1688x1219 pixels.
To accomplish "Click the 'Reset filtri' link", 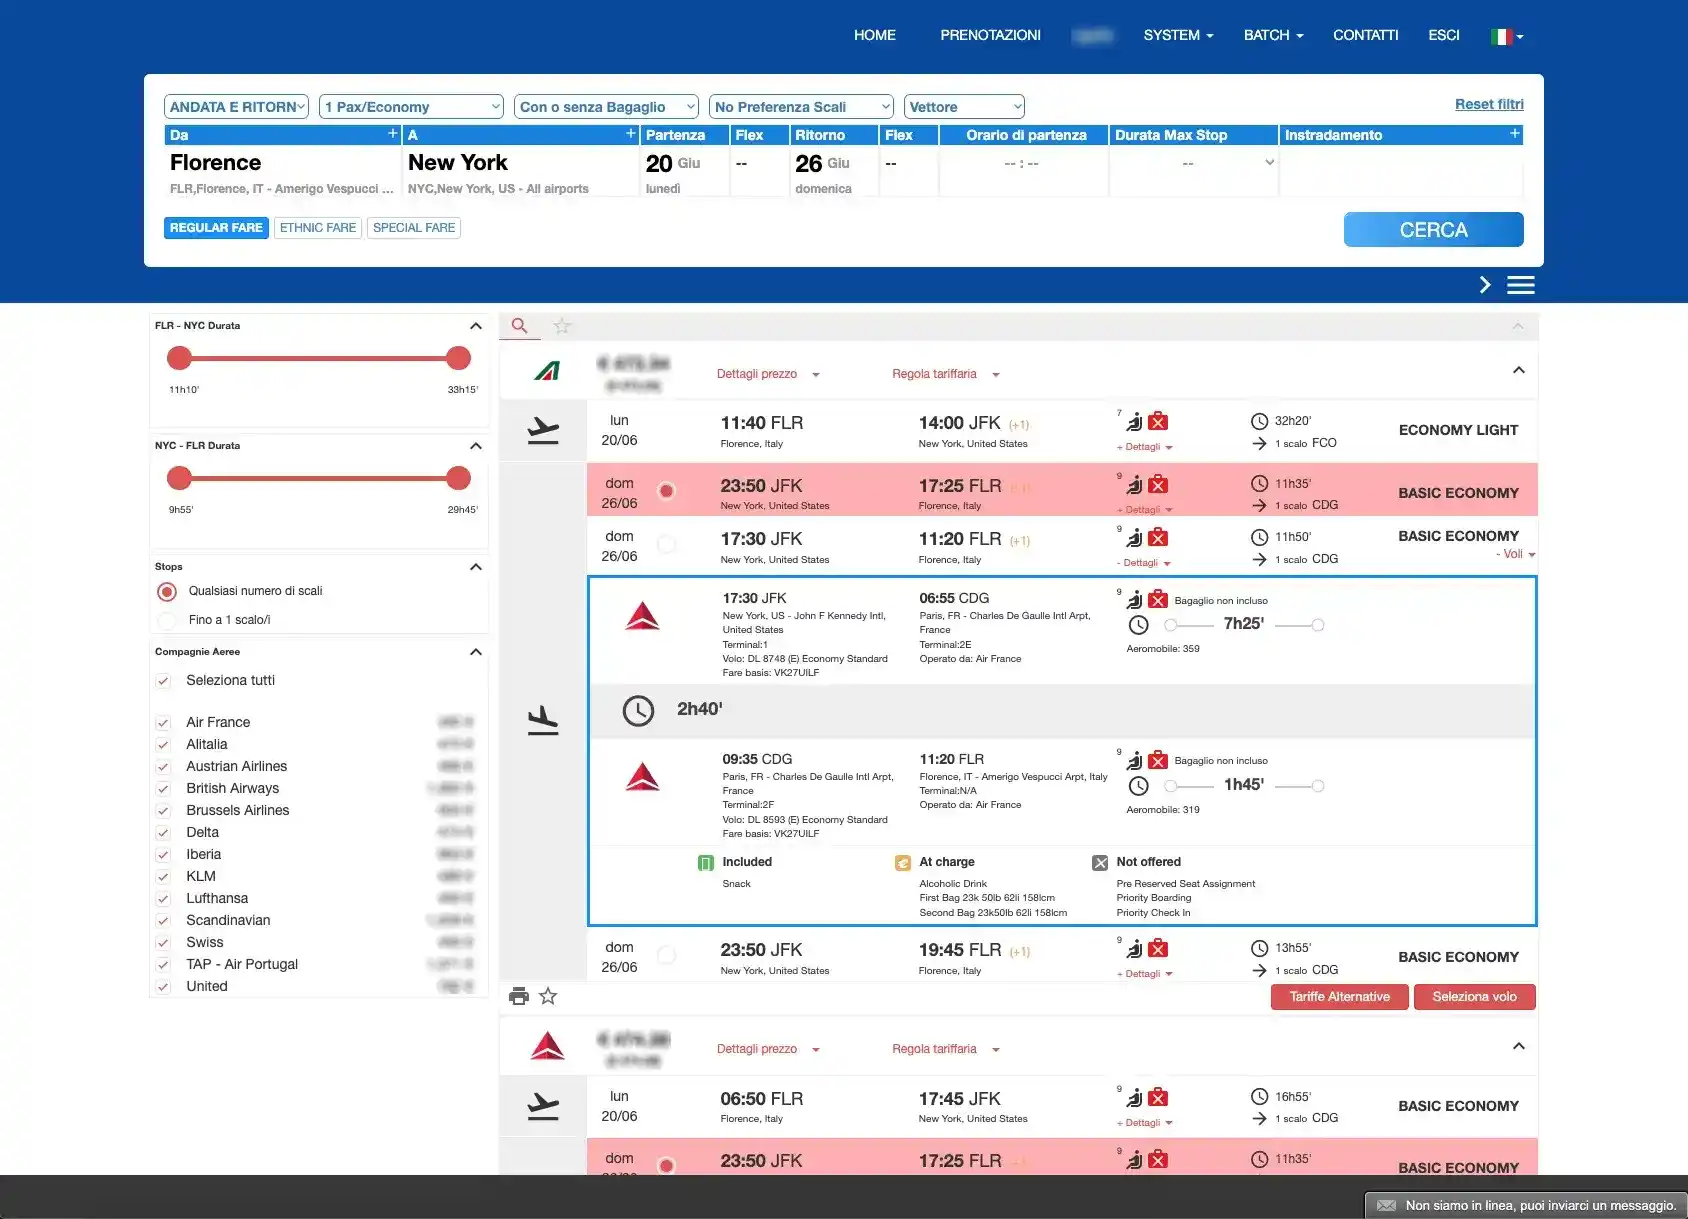I will [x=1488, y=104].
